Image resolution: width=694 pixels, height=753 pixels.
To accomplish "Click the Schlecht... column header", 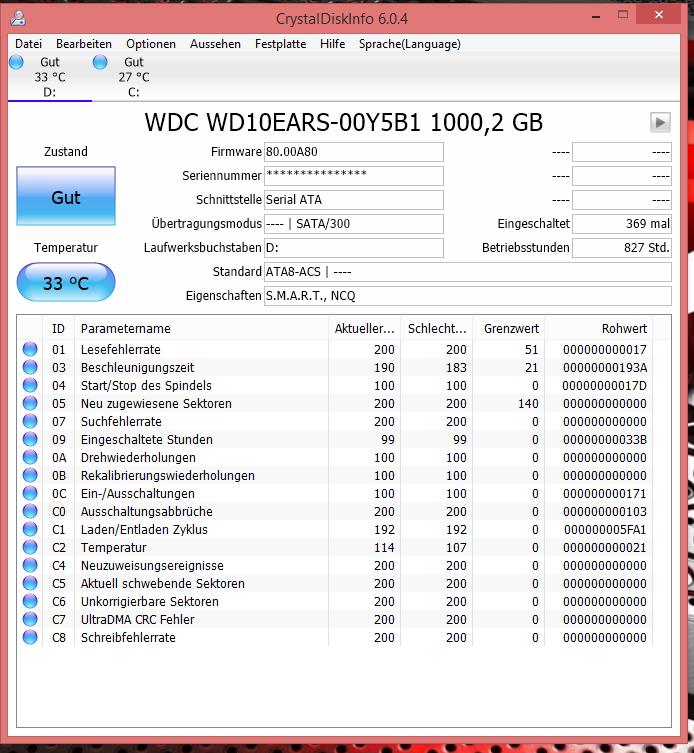I will [437, 328].
